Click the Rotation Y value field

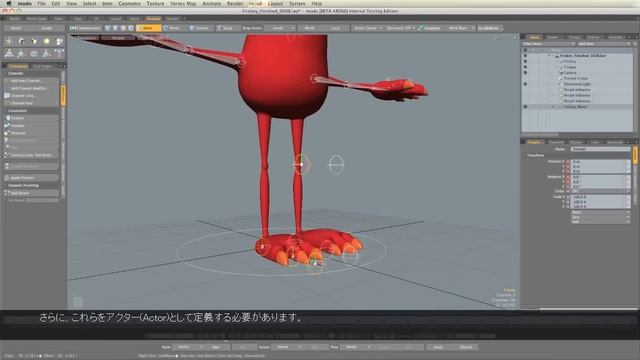[600, 182]
